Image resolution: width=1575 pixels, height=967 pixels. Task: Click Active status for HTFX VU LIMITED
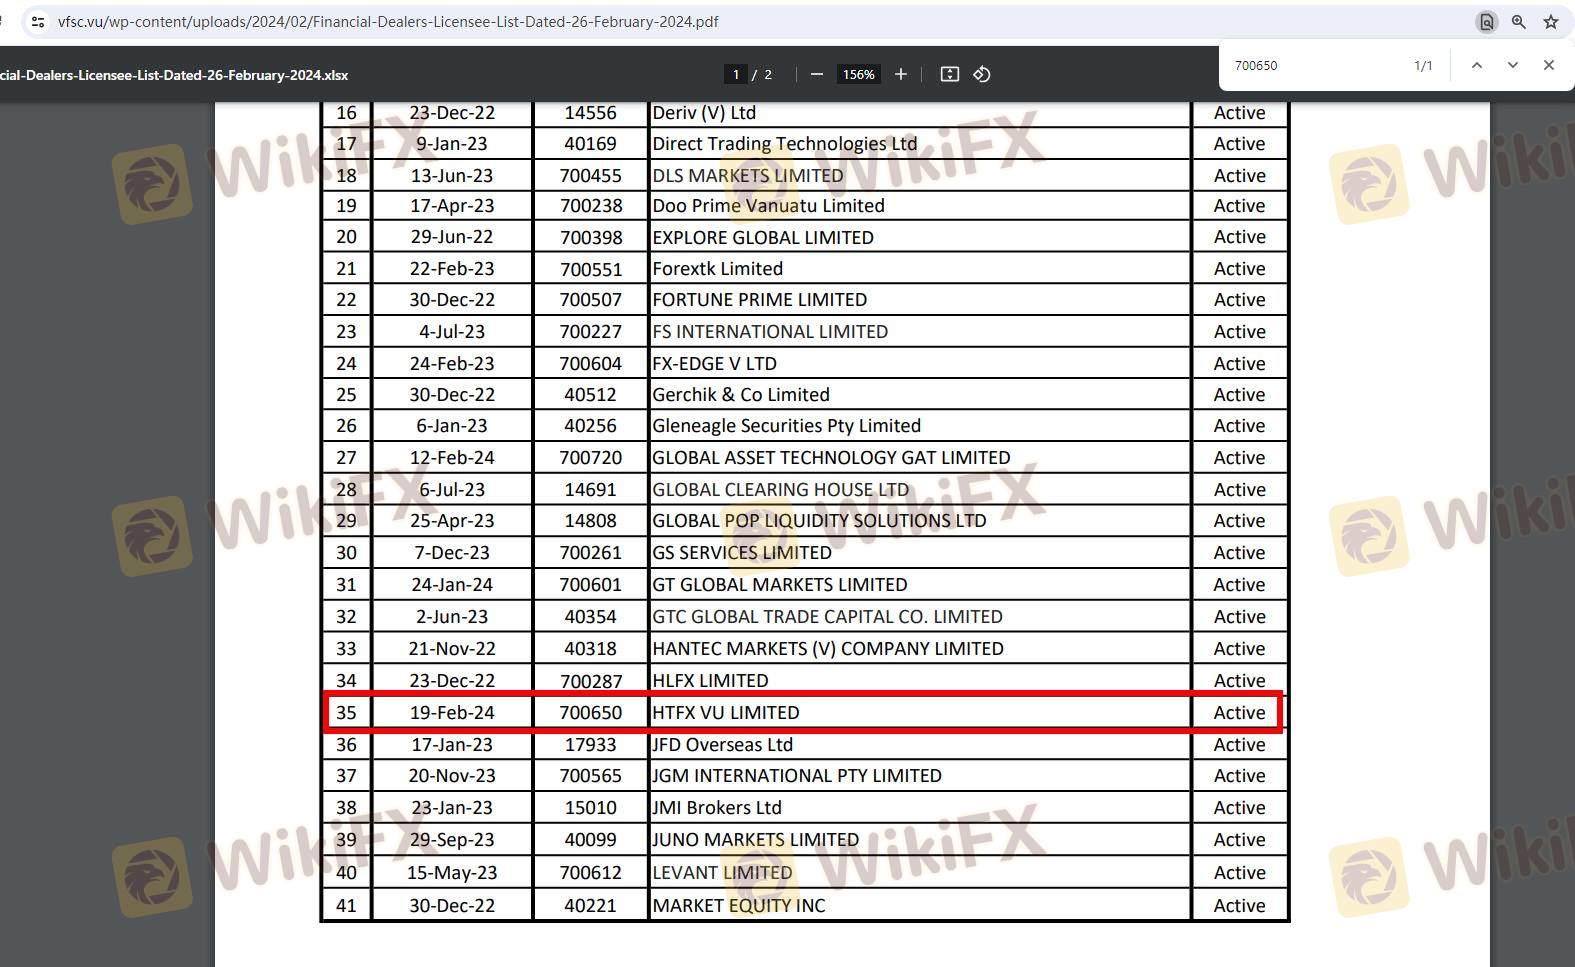point(1238,712)
